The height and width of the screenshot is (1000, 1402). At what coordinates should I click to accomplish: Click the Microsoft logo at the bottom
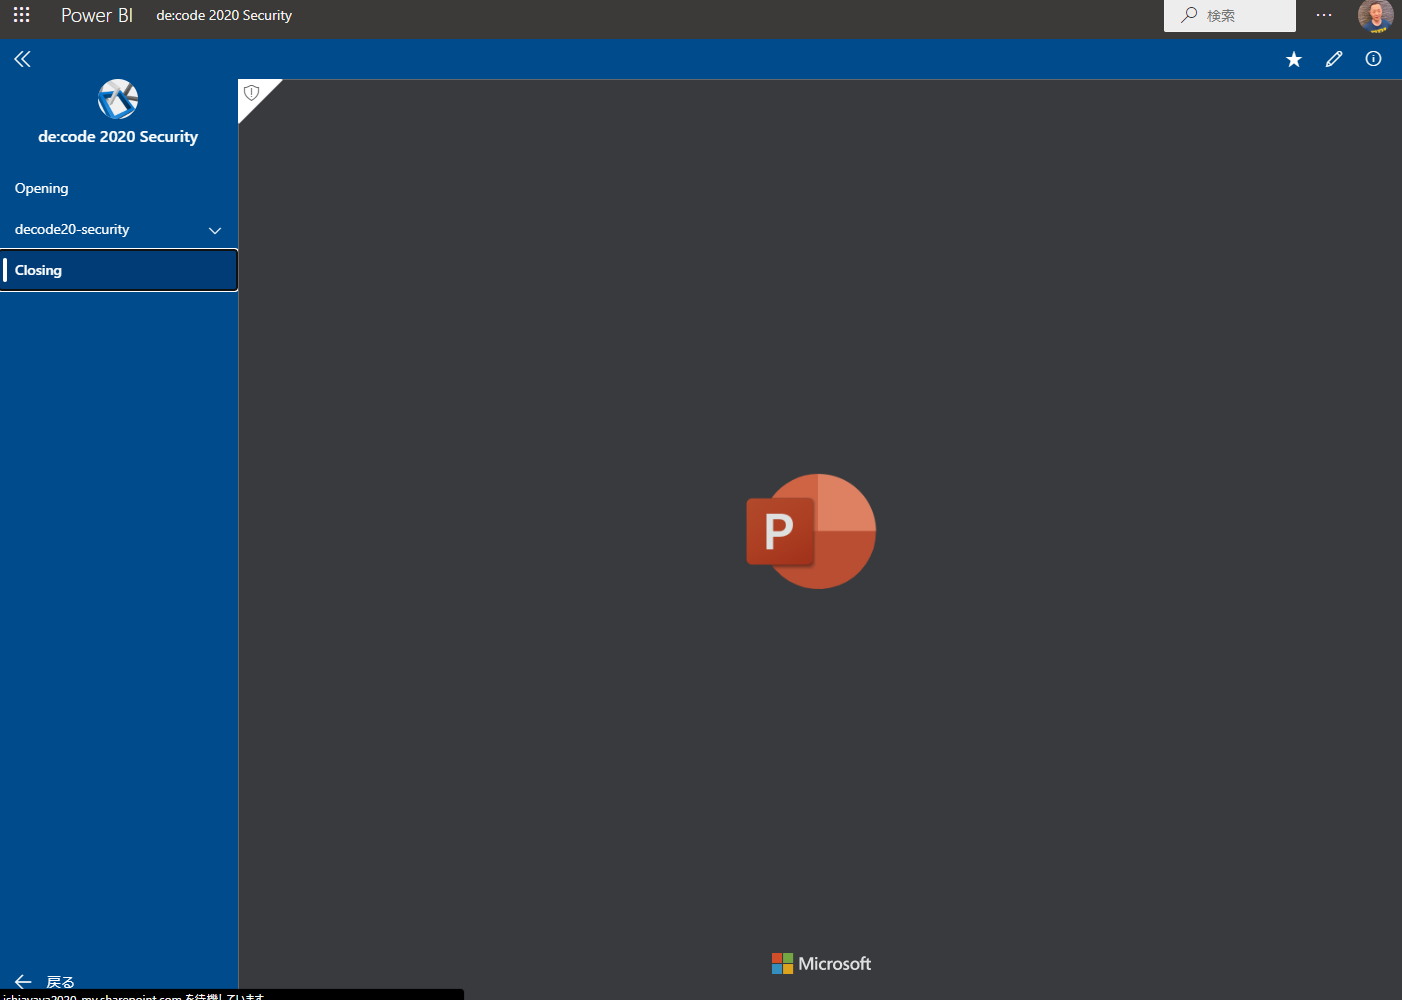(821, 964)
